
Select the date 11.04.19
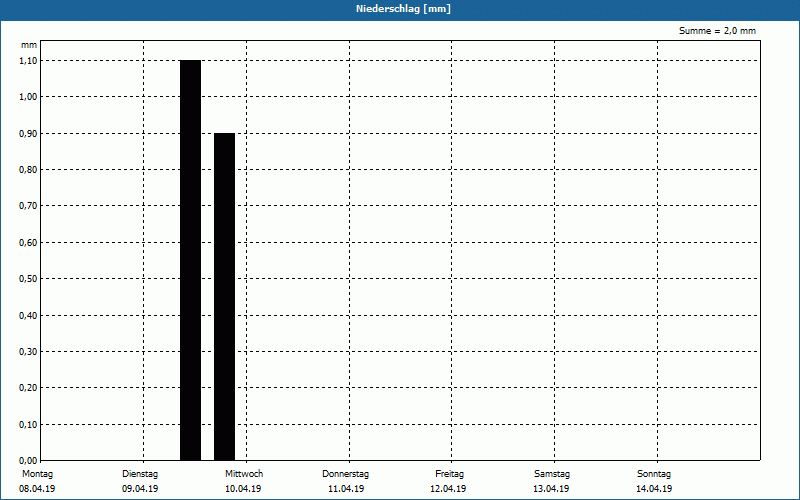point(346,489)
